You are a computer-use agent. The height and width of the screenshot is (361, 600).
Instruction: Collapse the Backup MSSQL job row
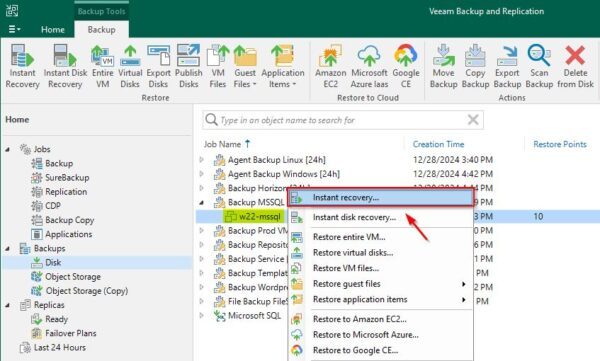[202, 202]
